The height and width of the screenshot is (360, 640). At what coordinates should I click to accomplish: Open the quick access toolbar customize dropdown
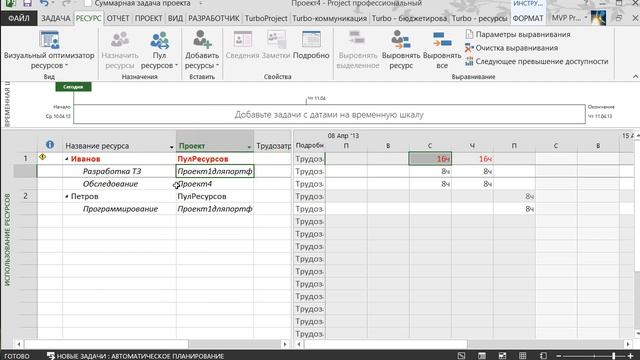pos(200,3)
